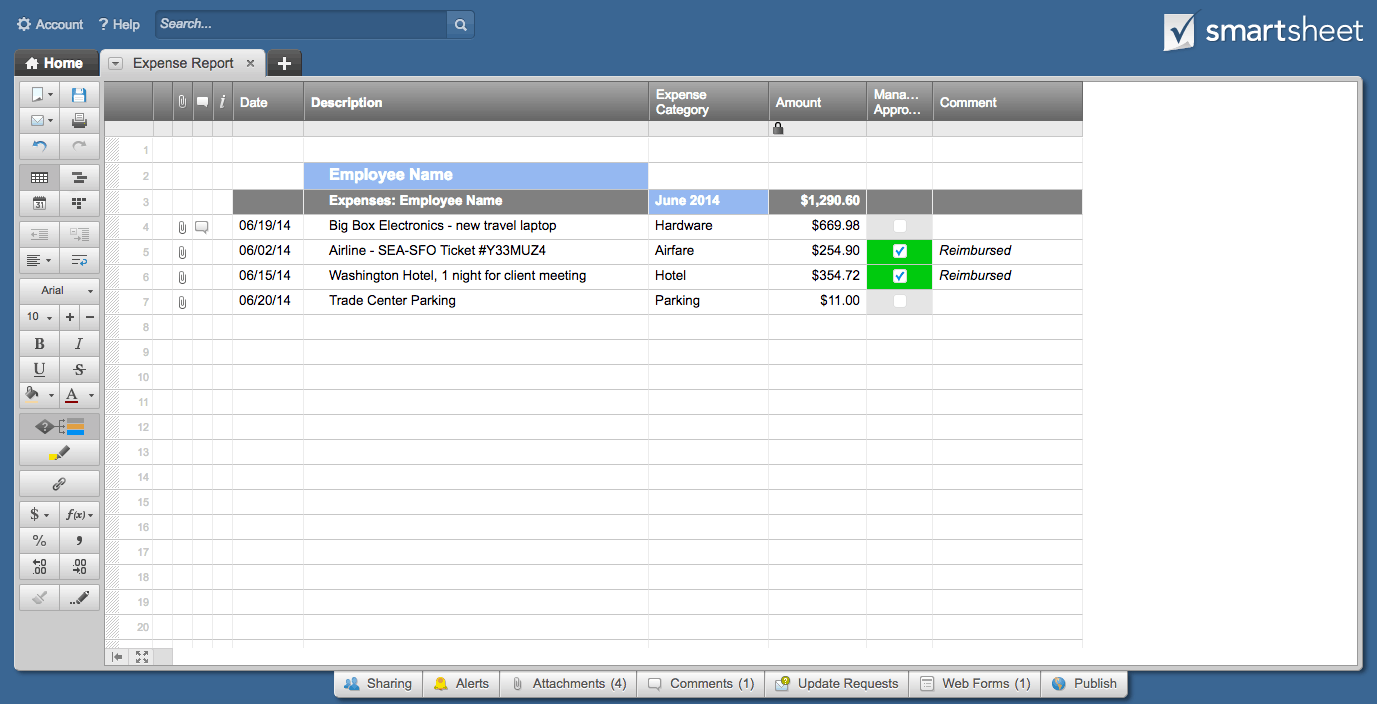The height and width of the screenshot is (704, 1377).
Task: Check approval box for Big Box Electronics
Action: (x=899, y=226)
